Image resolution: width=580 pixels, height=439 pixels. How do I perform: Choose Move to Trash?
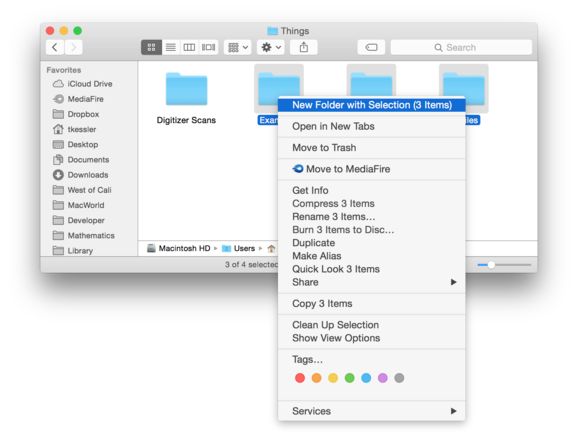(371, 148)
